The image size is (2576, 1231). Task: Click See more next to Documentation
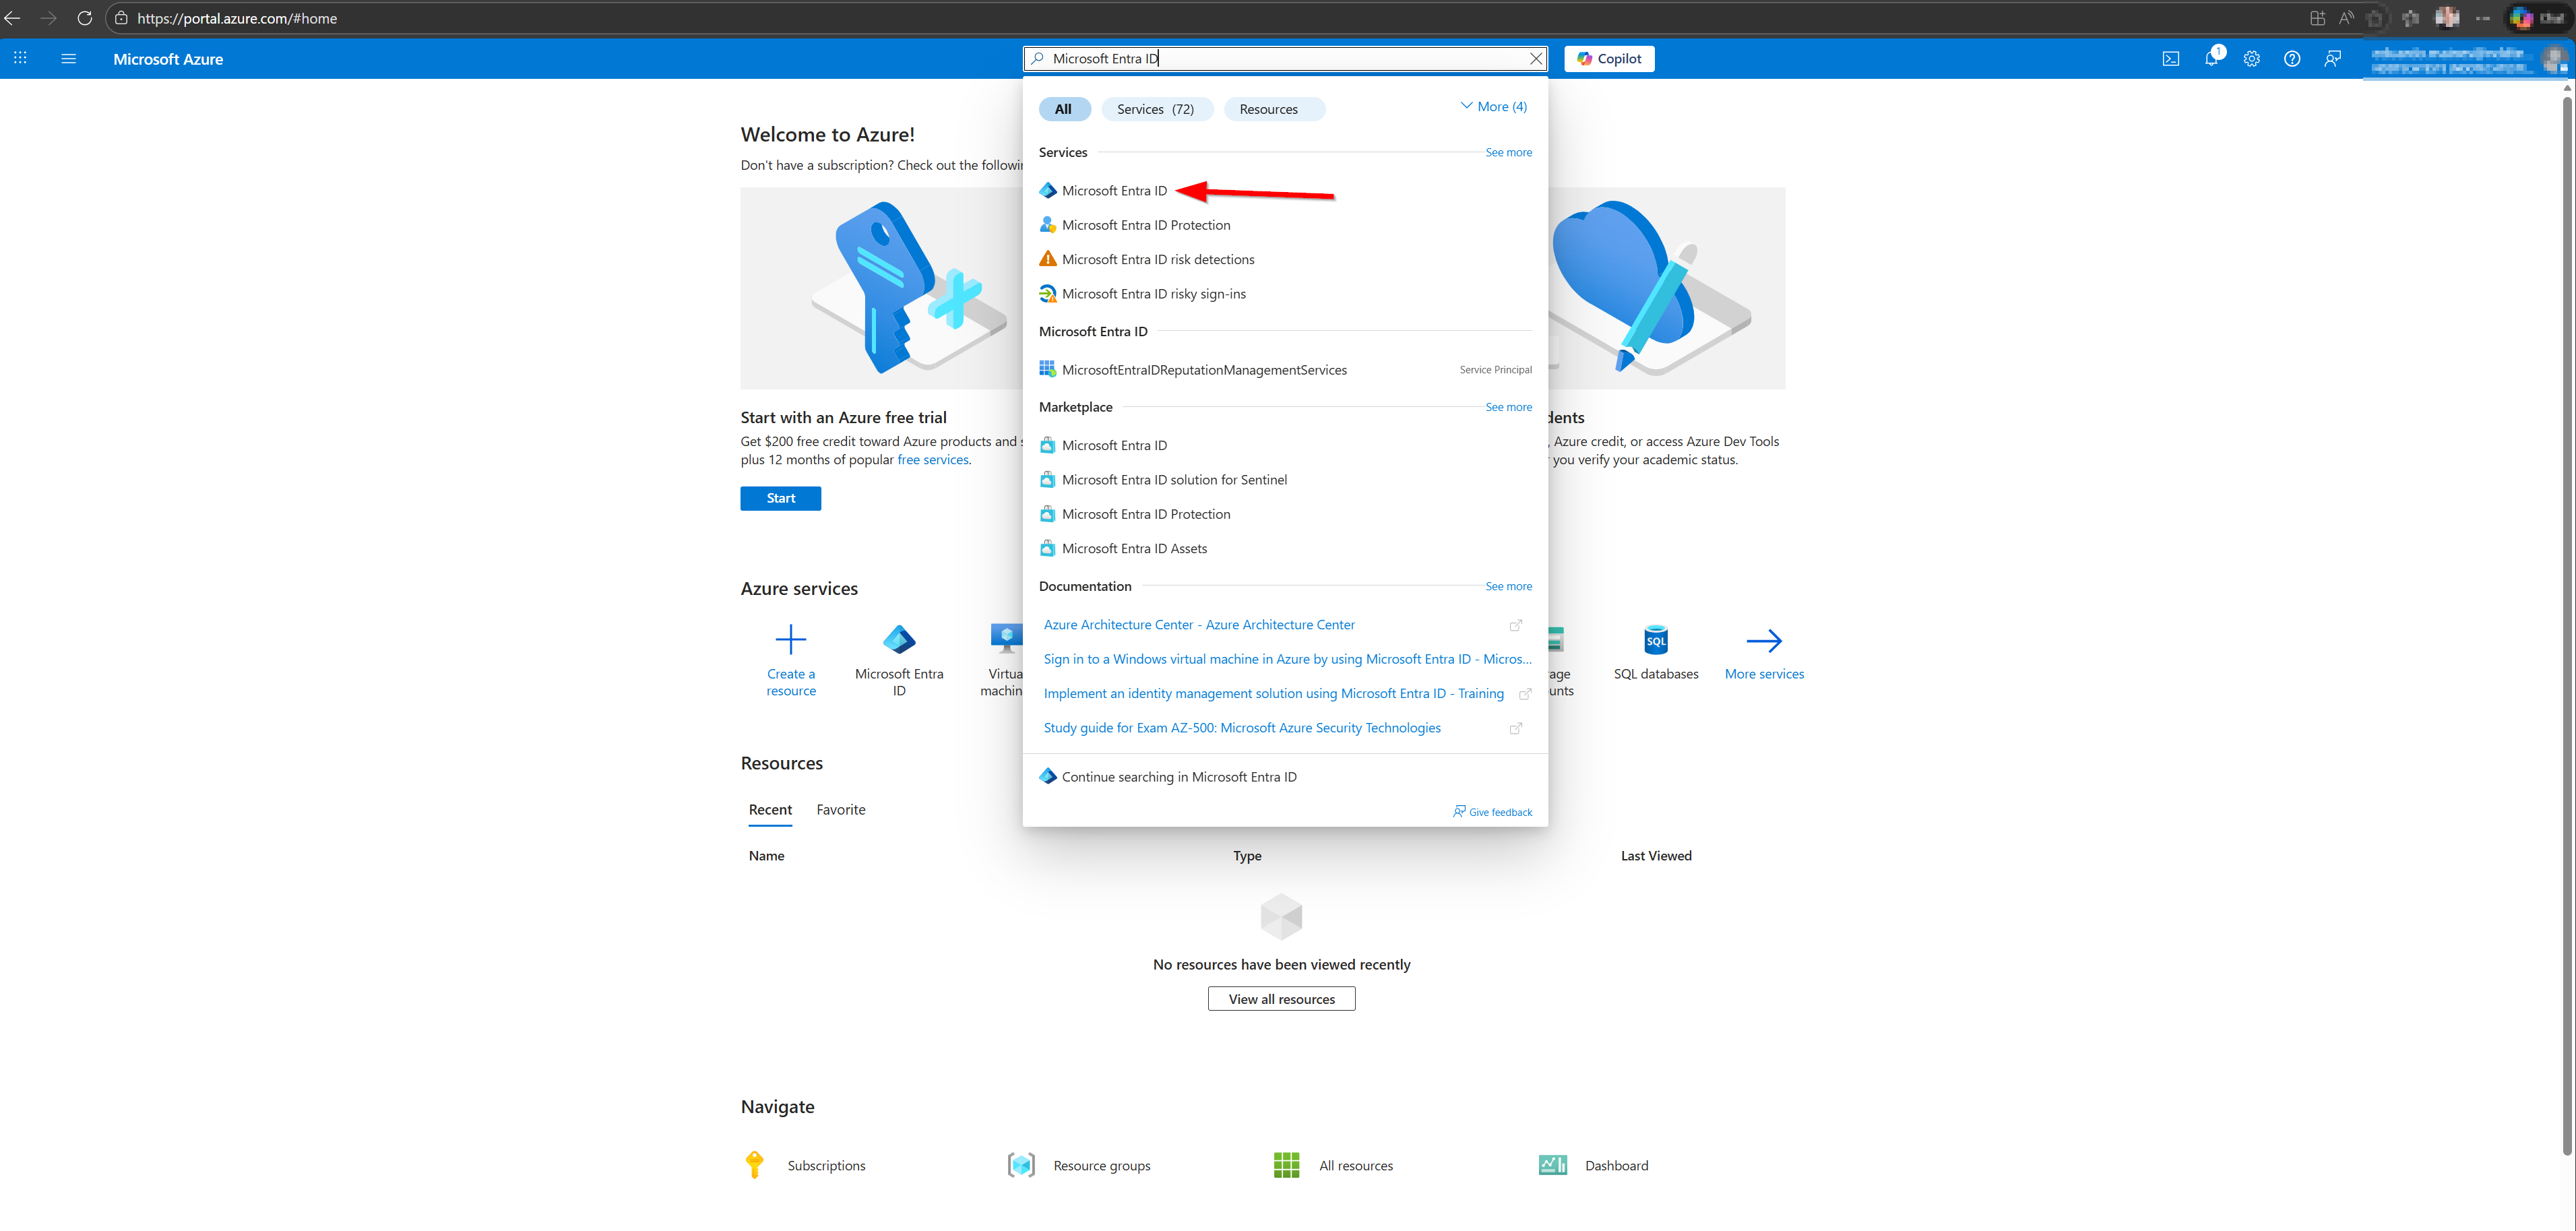1507,586
